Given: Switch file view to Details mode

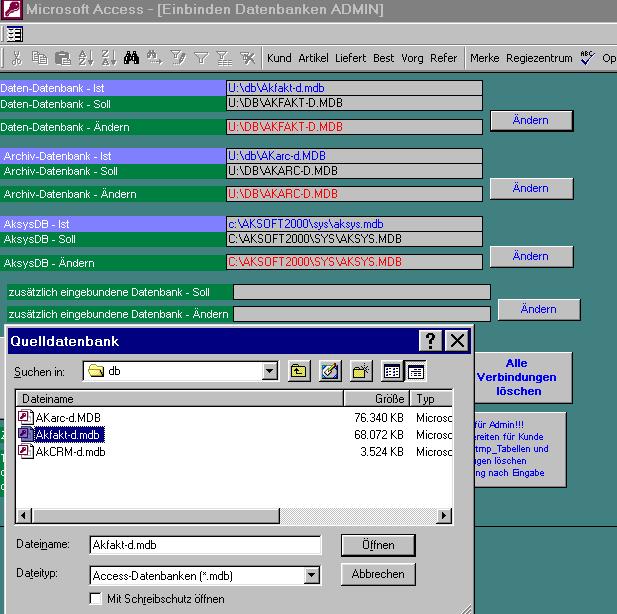Looking at the screenshot, I should point(415,372).
